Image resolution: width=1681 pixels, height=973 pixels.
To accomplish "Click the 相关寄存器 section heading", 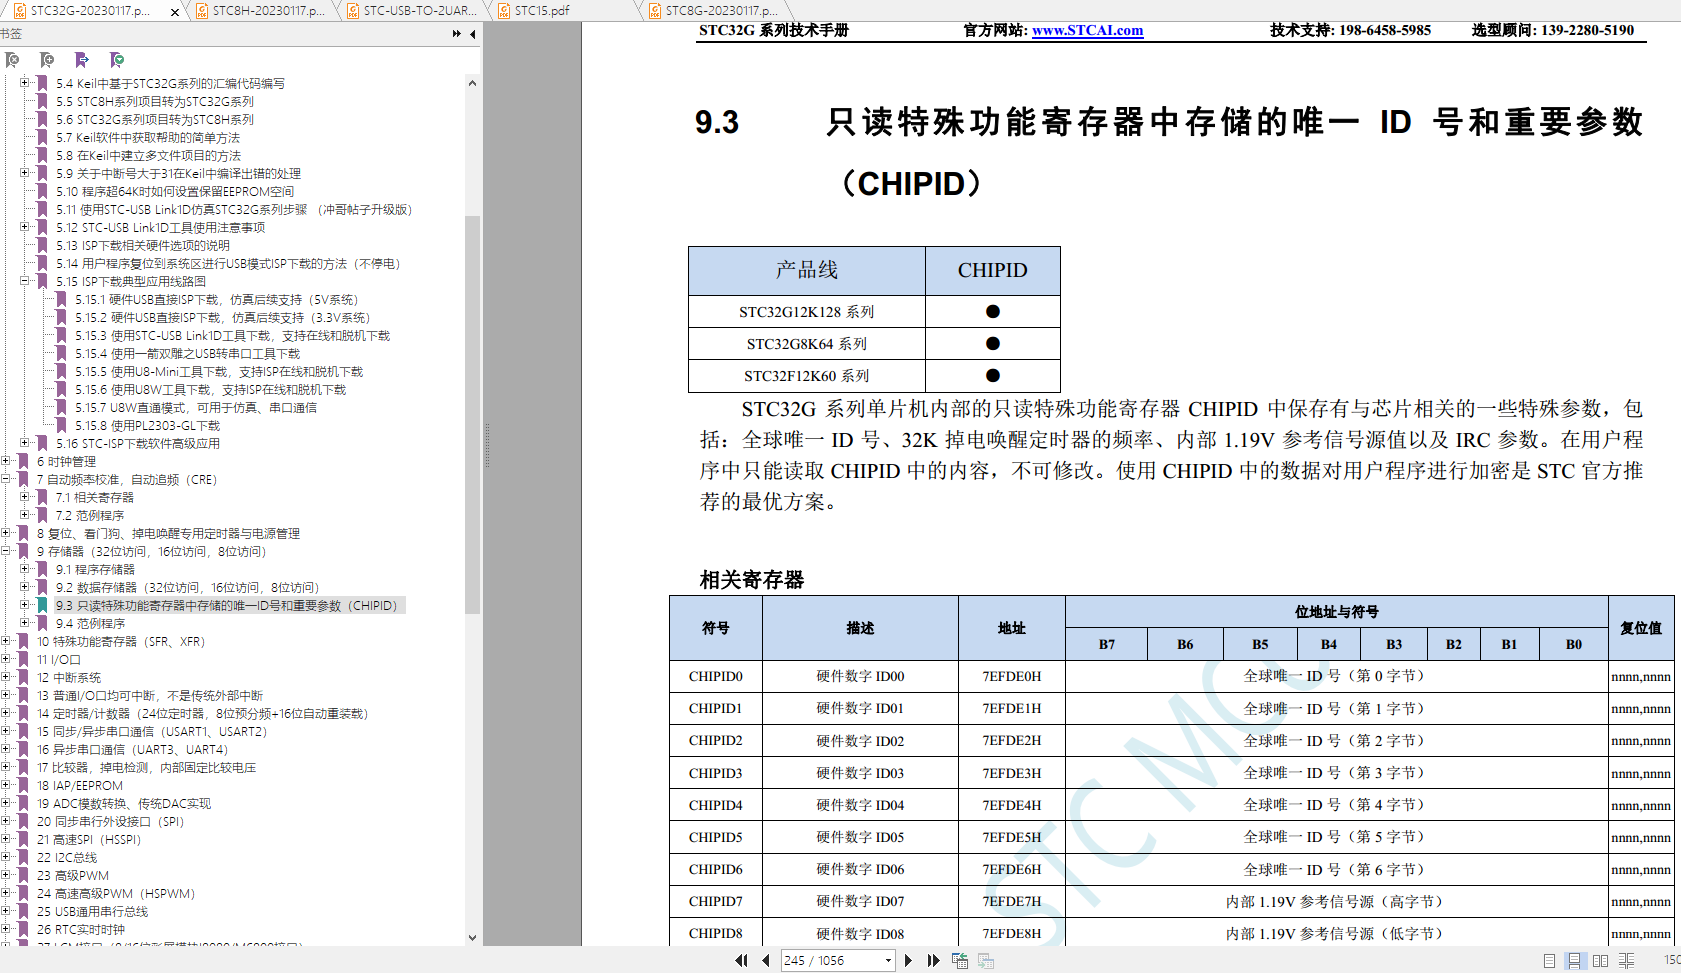I will click(x=752, y=579).
